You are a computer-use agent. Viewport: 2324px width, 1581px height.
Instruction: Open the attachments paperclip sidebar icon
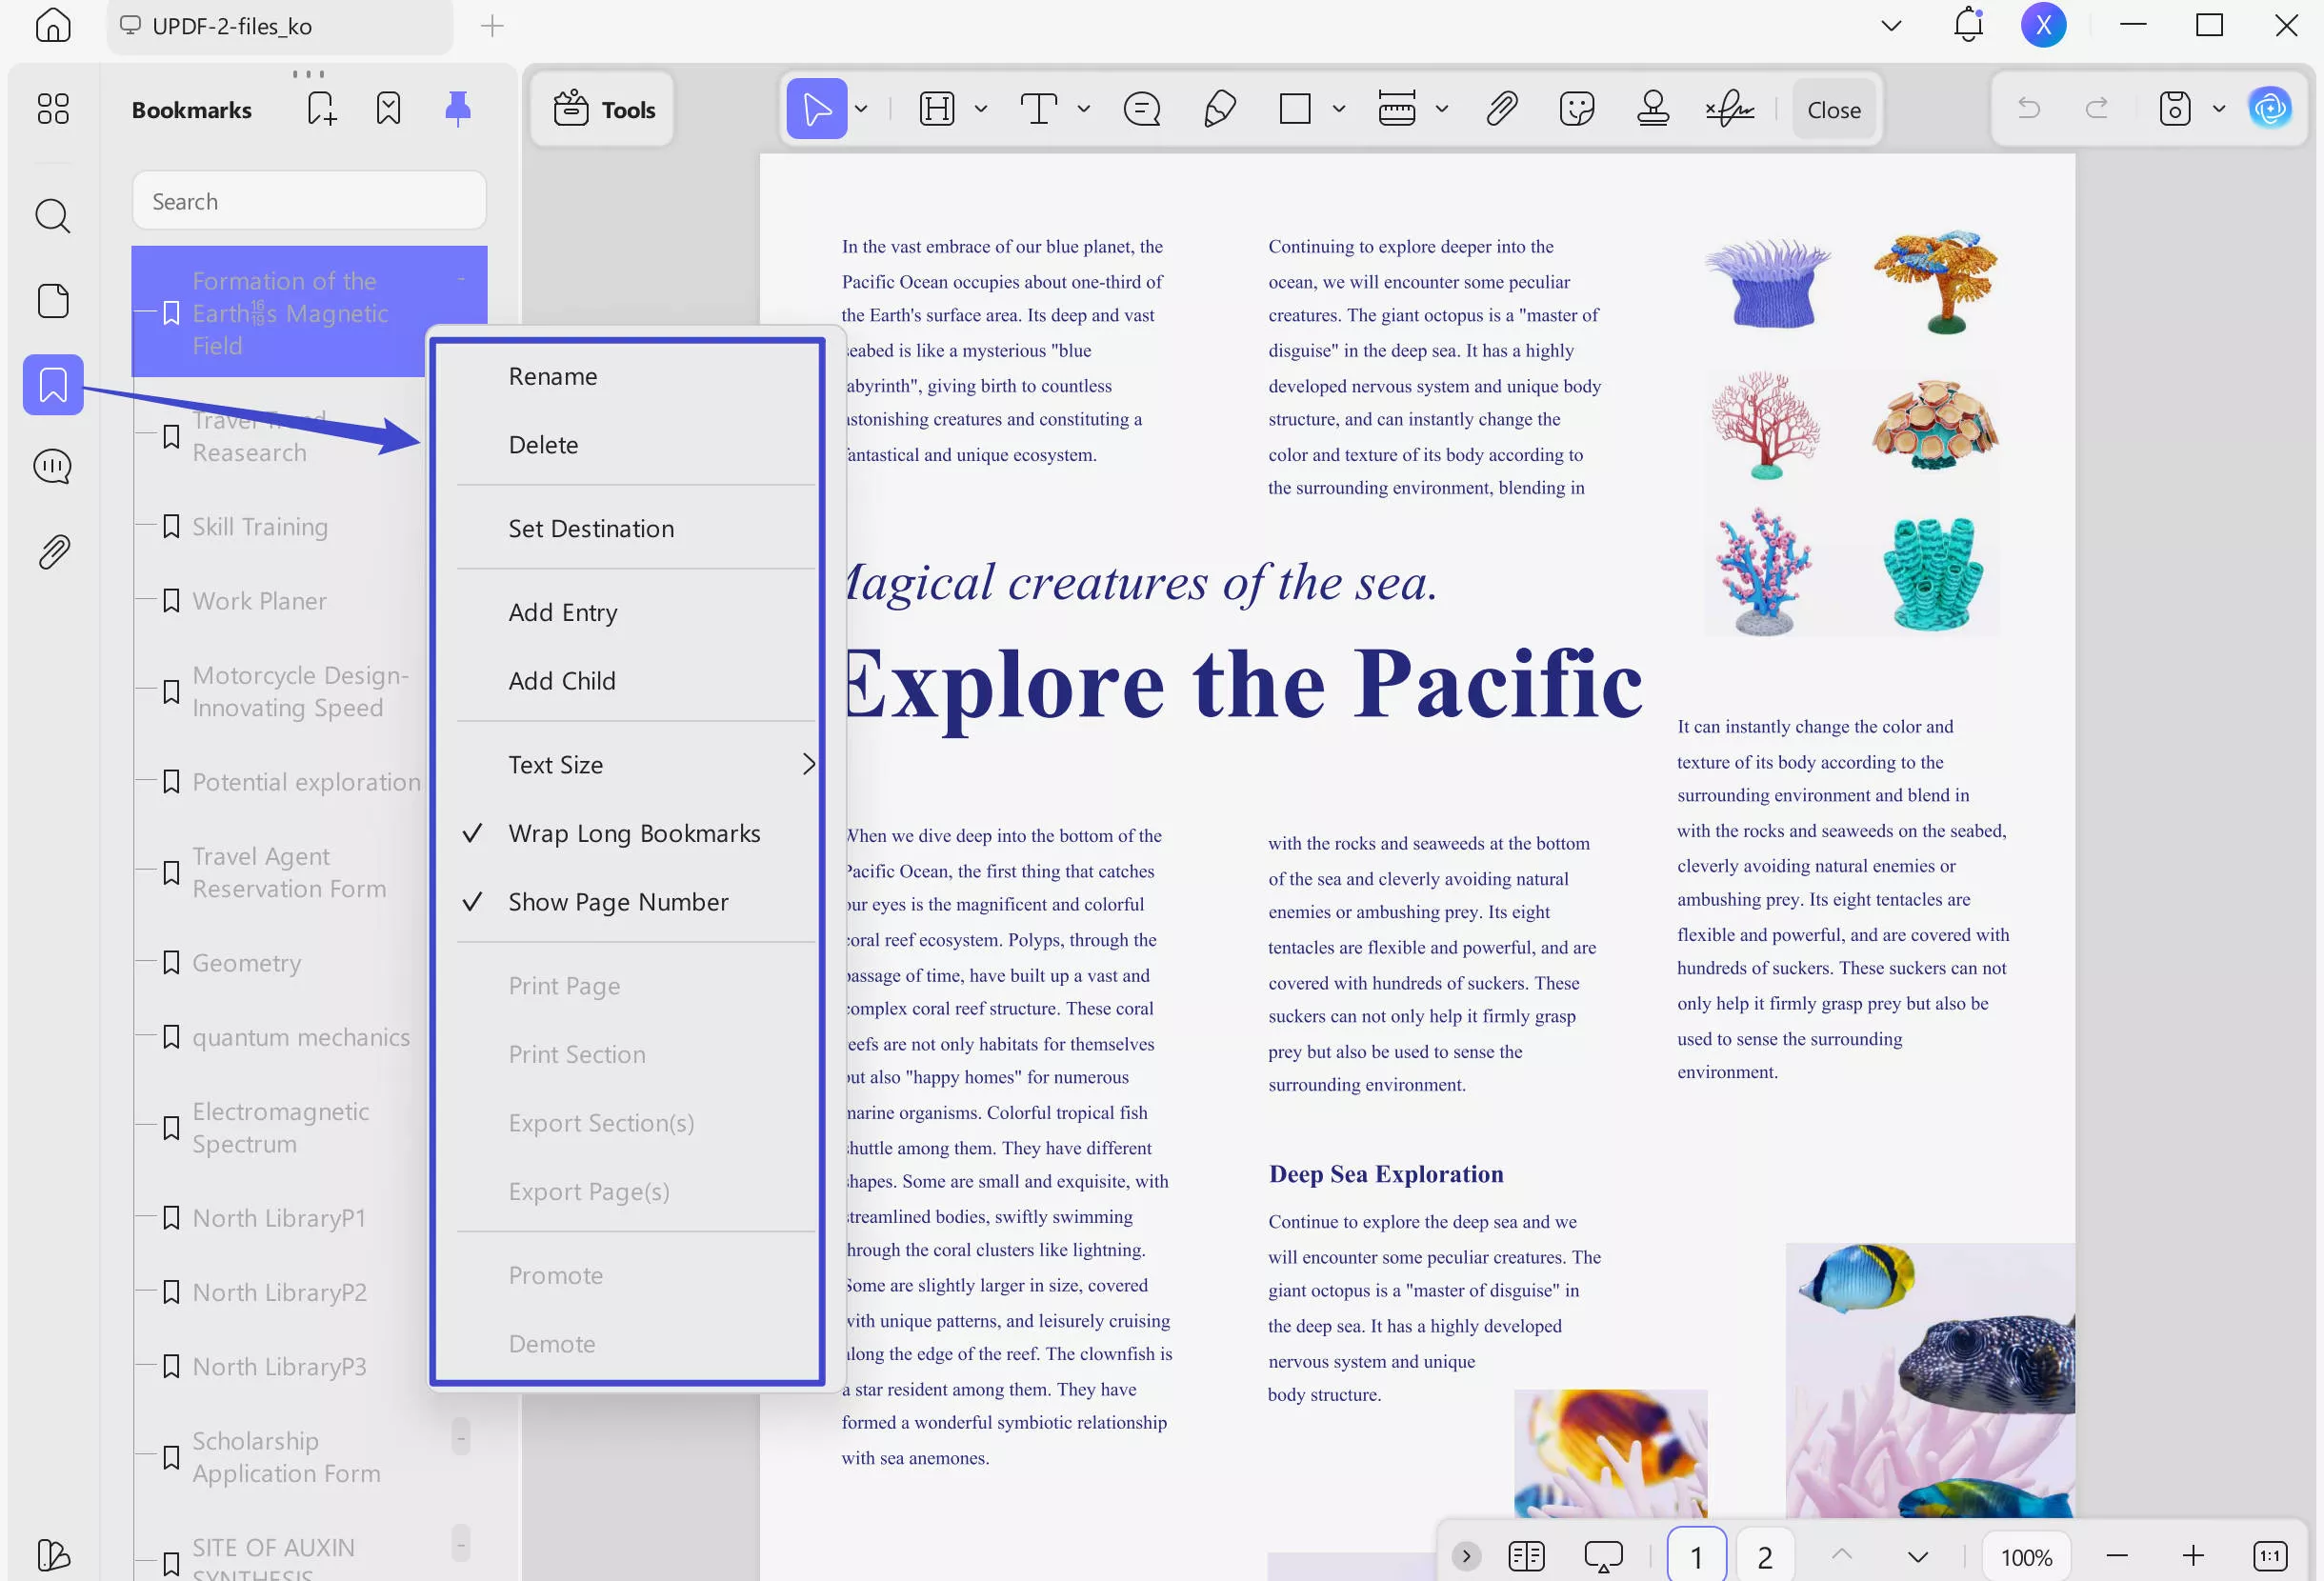click(53, 551)
